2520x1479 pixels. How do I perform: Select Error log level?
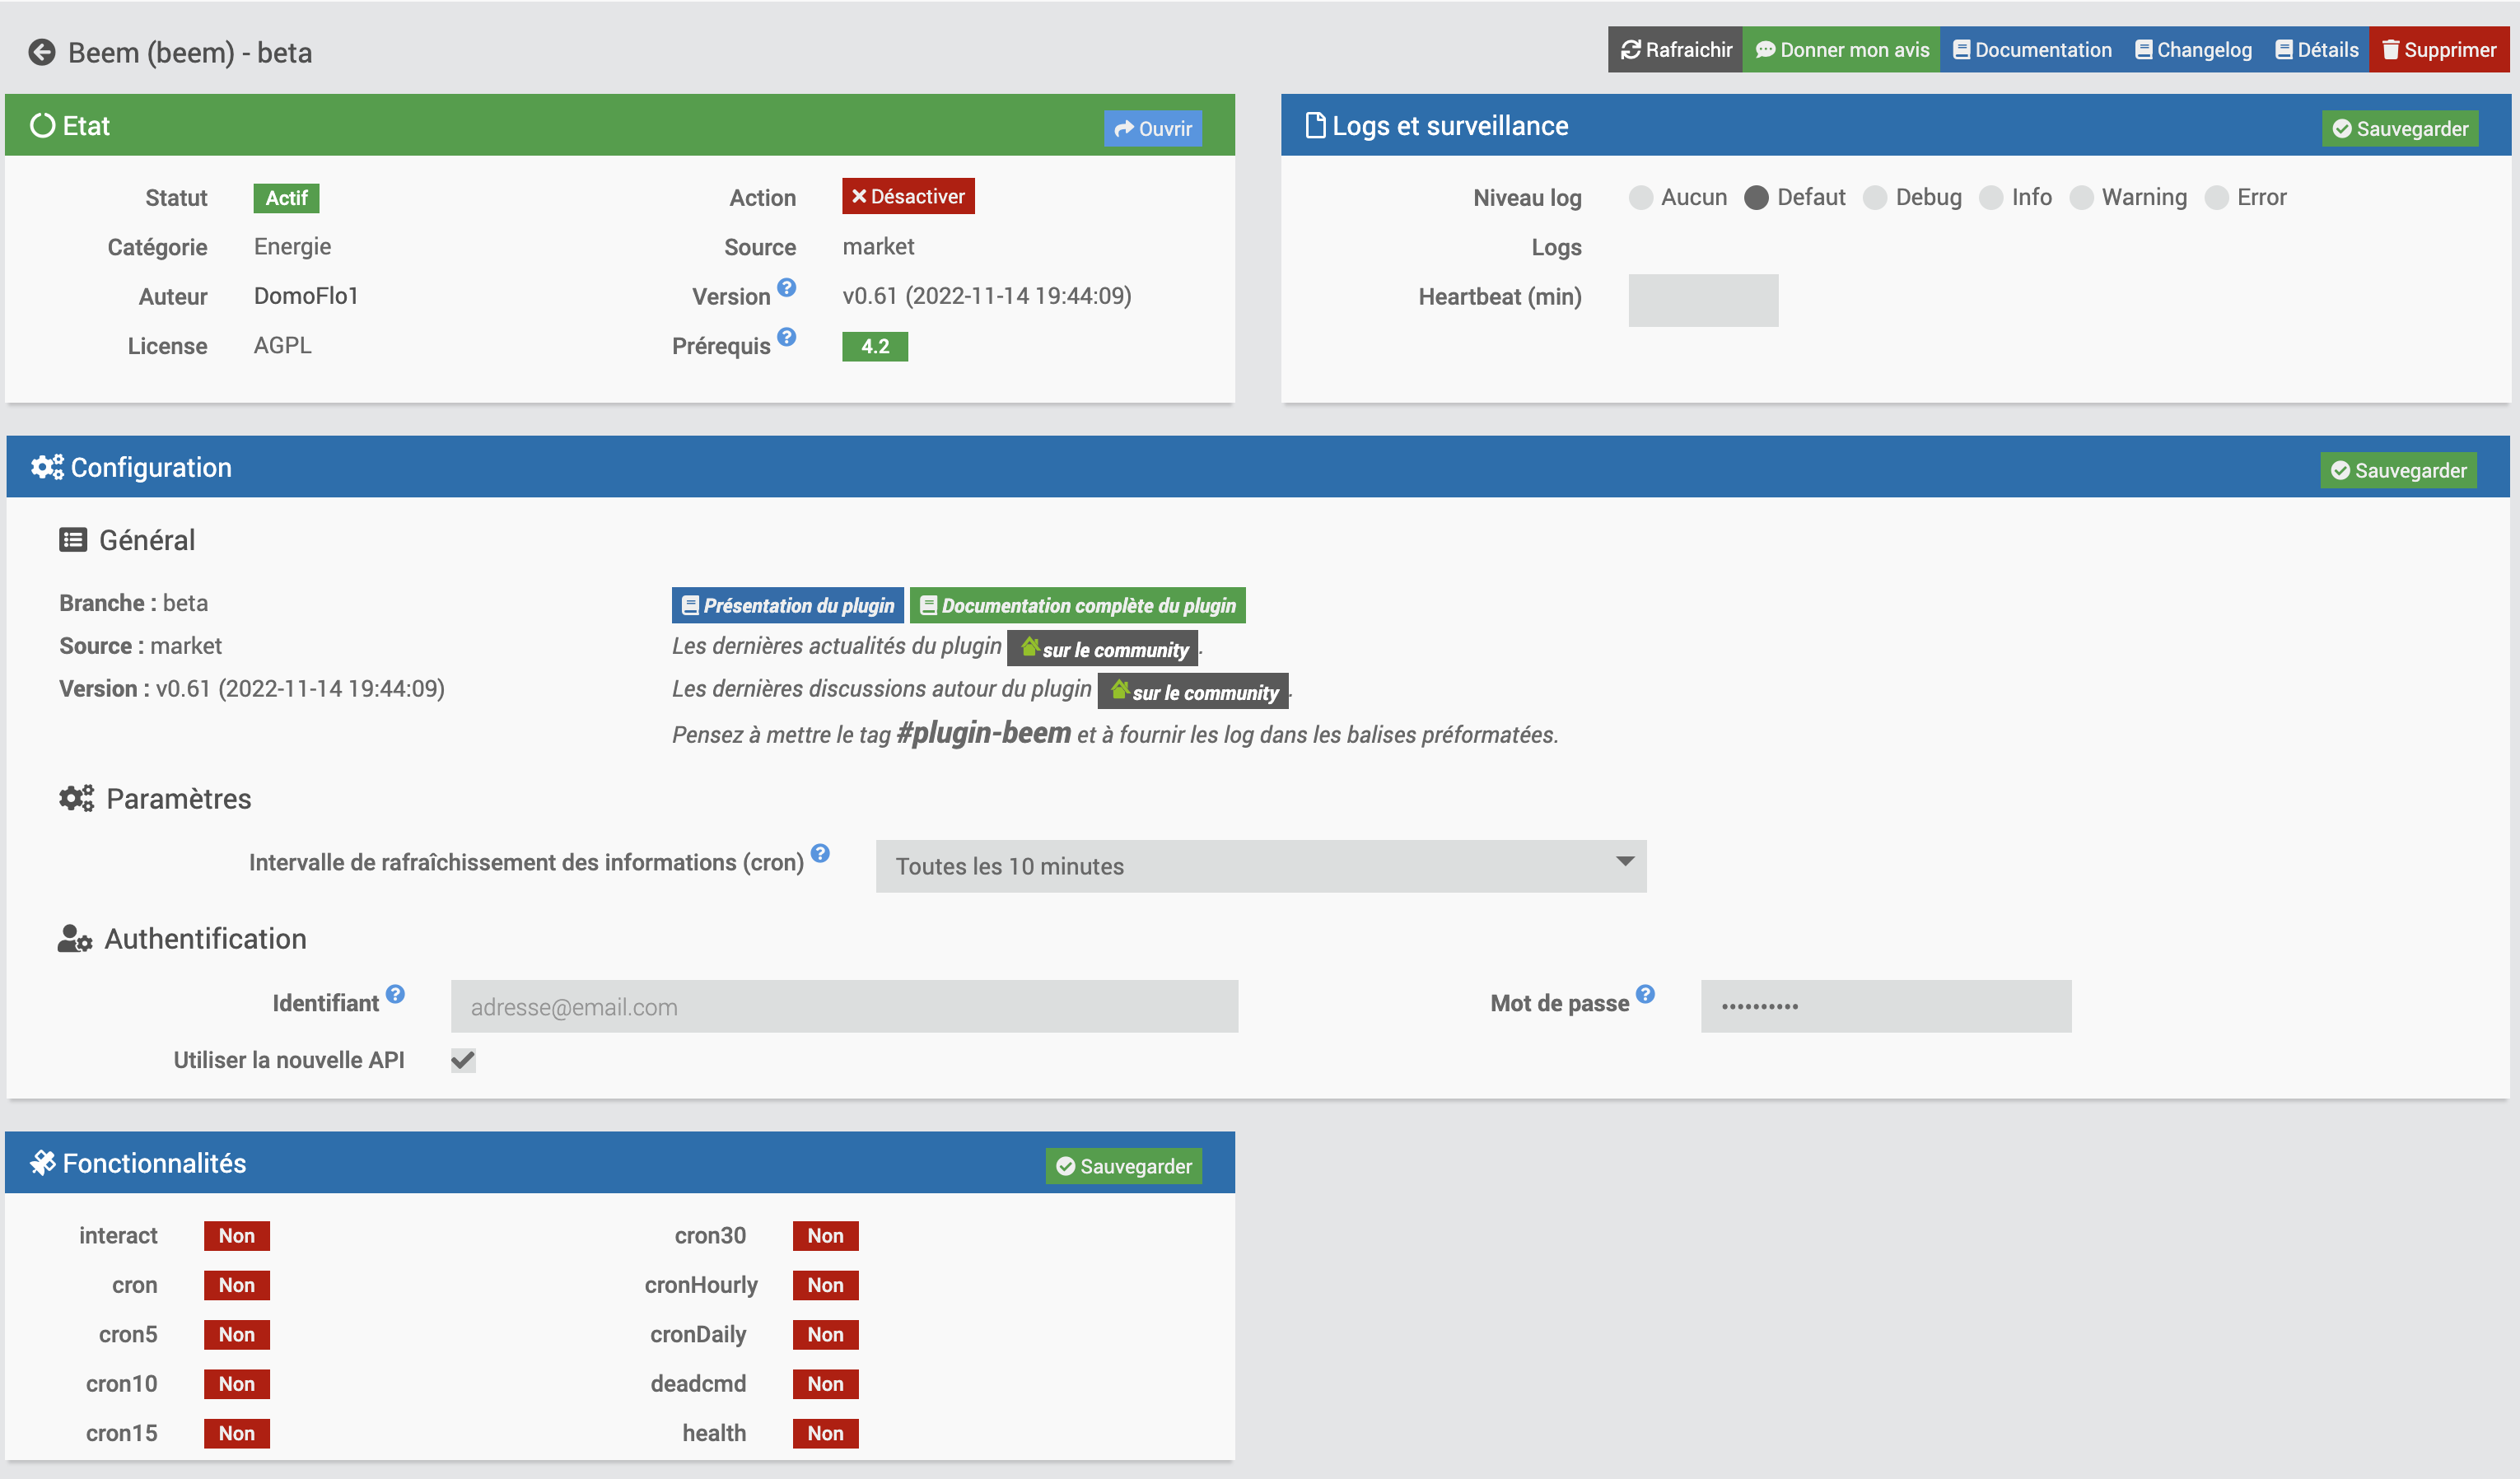[2216, 198]
